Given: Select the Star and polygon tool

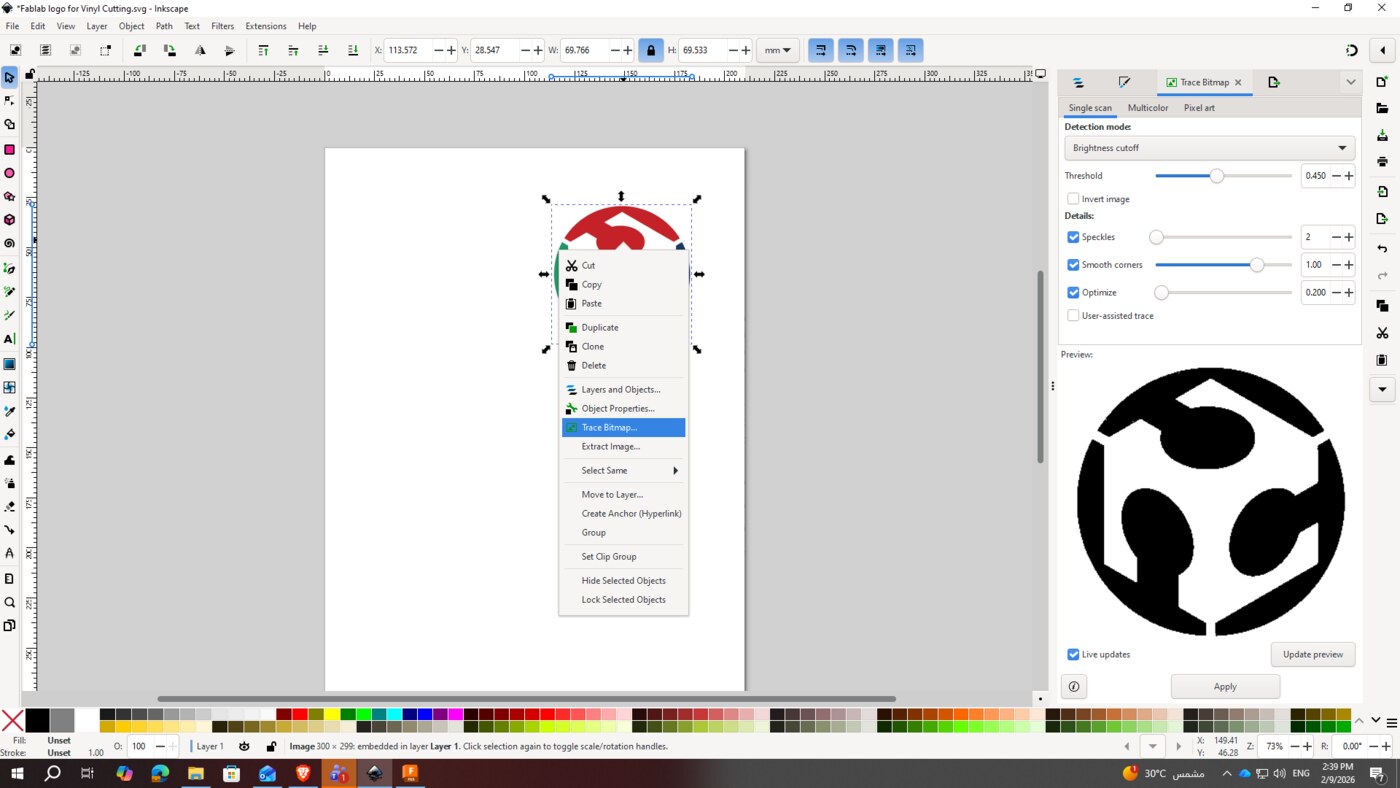Looking at the screenshot, I should pos(9,197).
